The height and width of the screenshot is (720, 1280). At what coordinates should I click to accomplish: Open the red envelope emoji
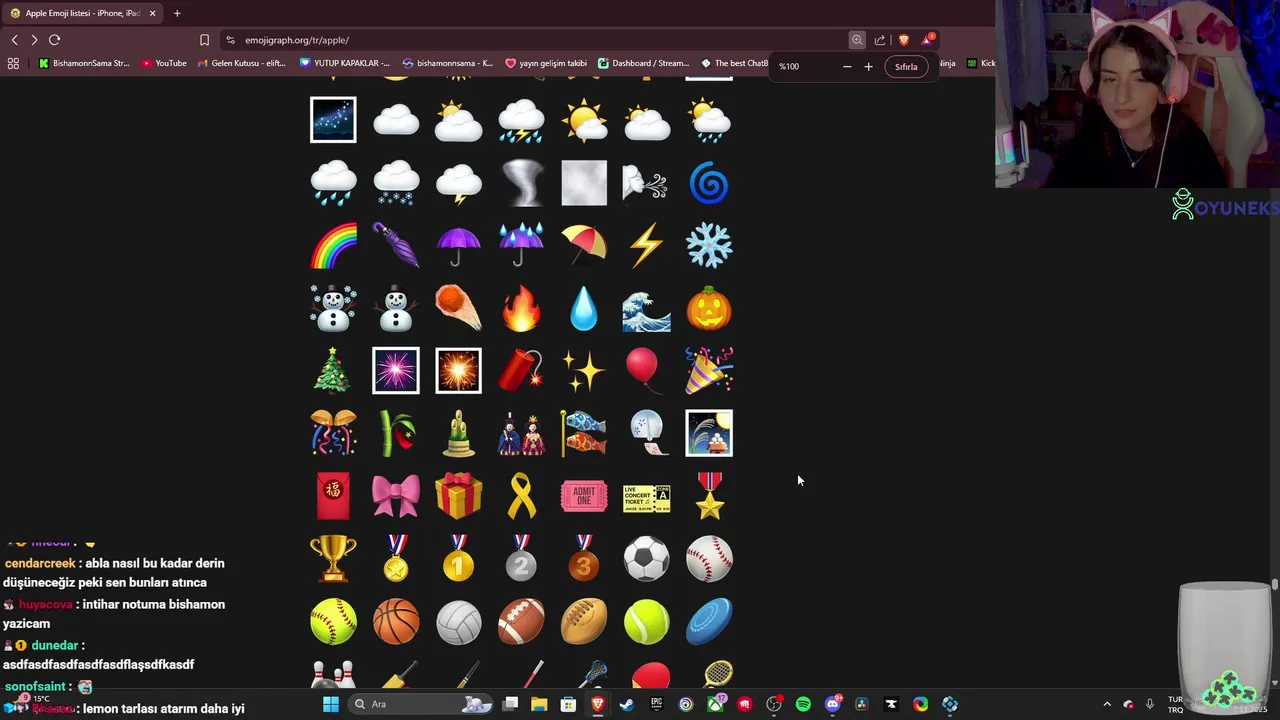click(333, 496)
